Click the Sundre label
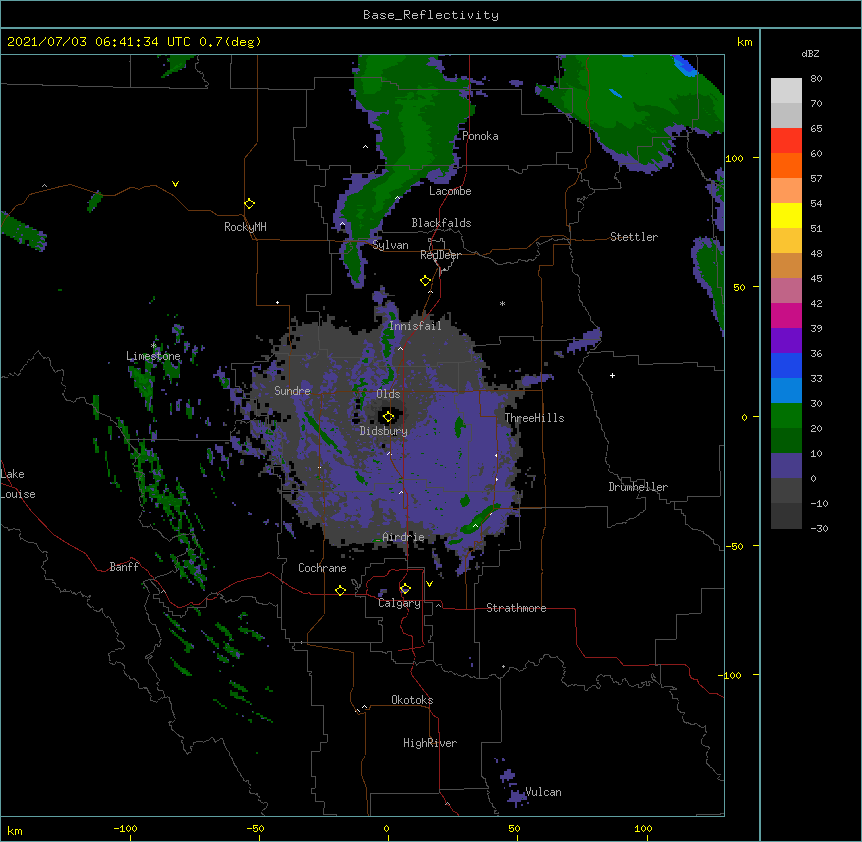862x842 pixels. tap(292, 391)
